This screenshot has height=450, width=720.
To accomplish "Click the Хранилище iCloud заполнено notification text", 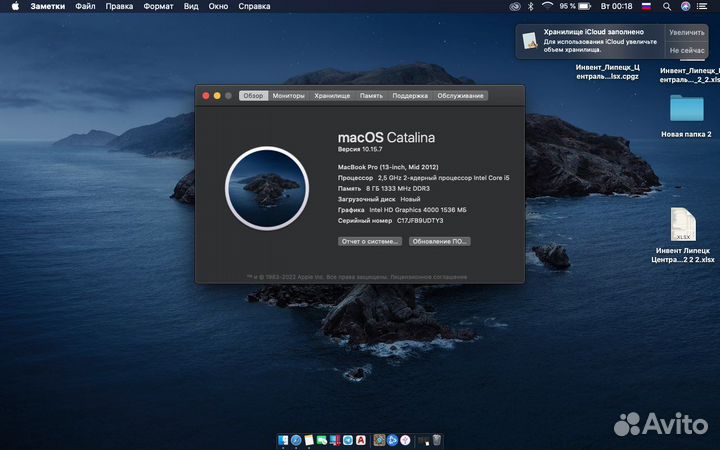I will (593, 32).
